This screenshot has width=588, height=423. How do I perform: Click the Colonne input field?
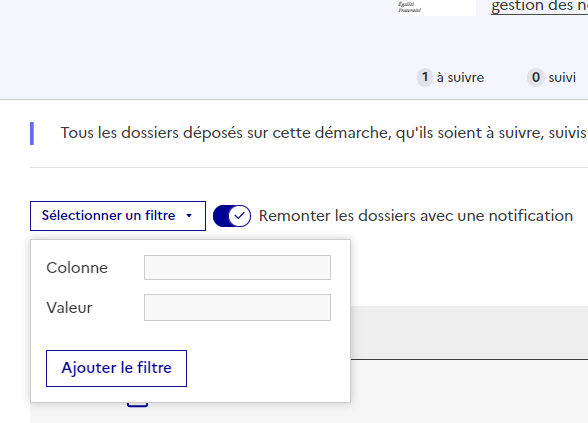click(x=237, y=268)
